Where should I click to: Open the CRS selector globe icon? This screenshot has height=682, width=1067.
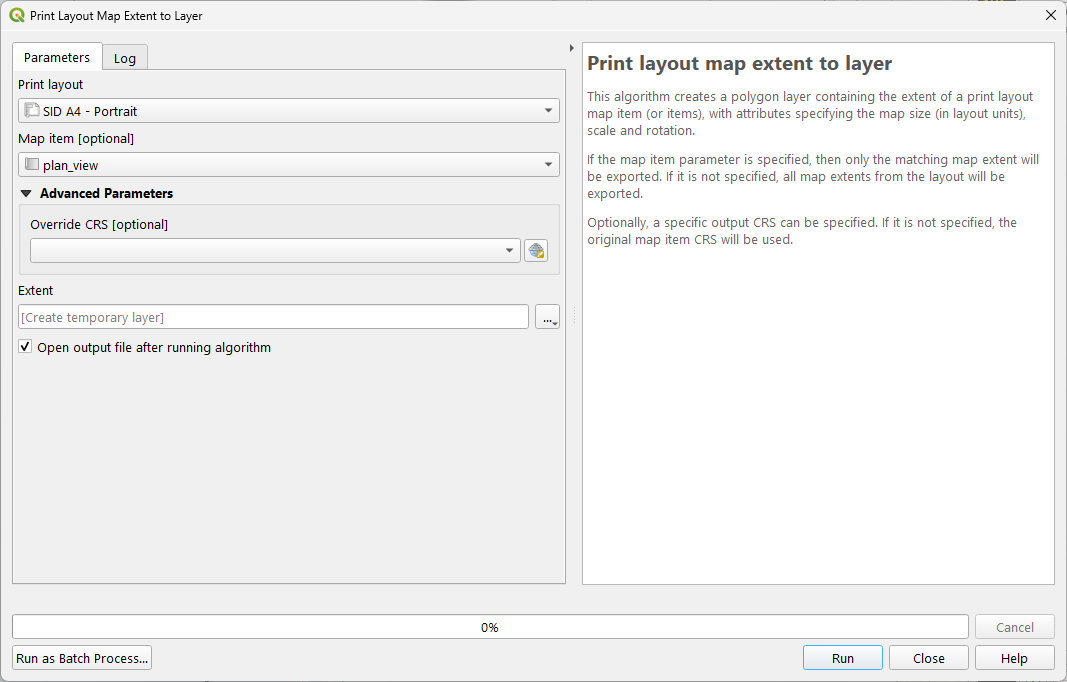click(x=536, y=250)
